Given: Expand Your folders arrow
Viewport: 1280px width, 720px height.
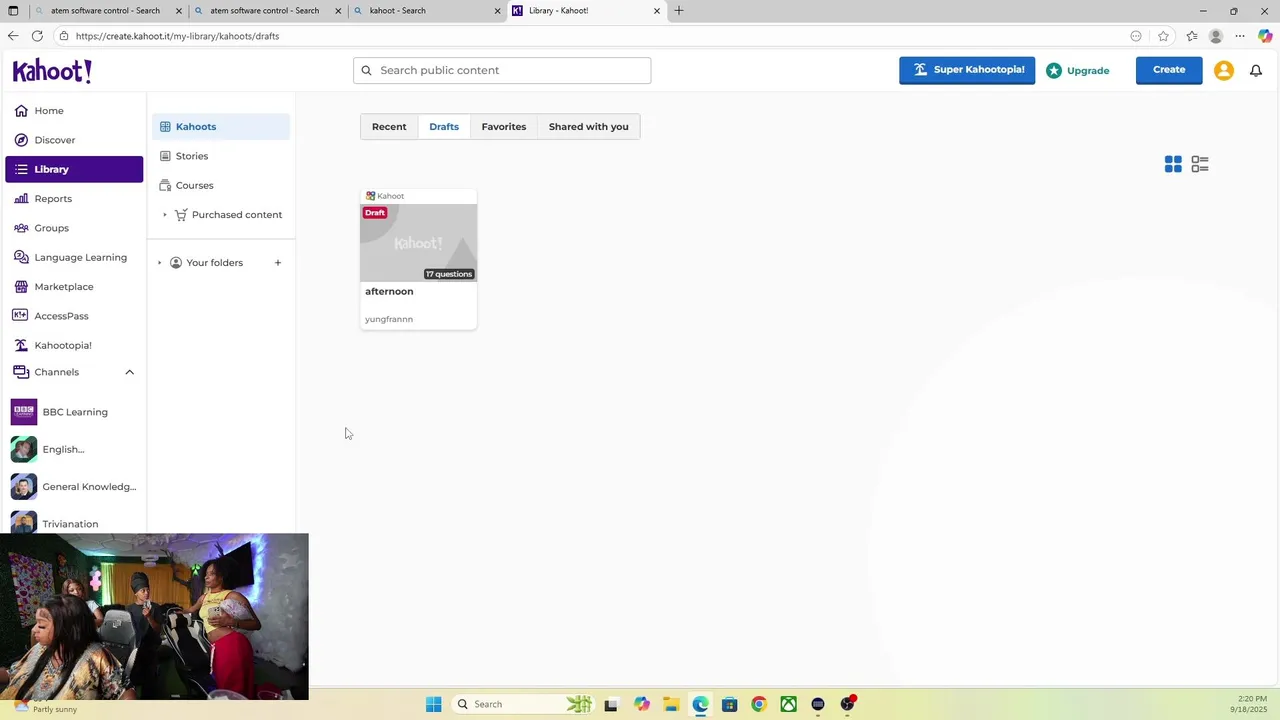Looking at the screenshot, I should coord(160,263).
